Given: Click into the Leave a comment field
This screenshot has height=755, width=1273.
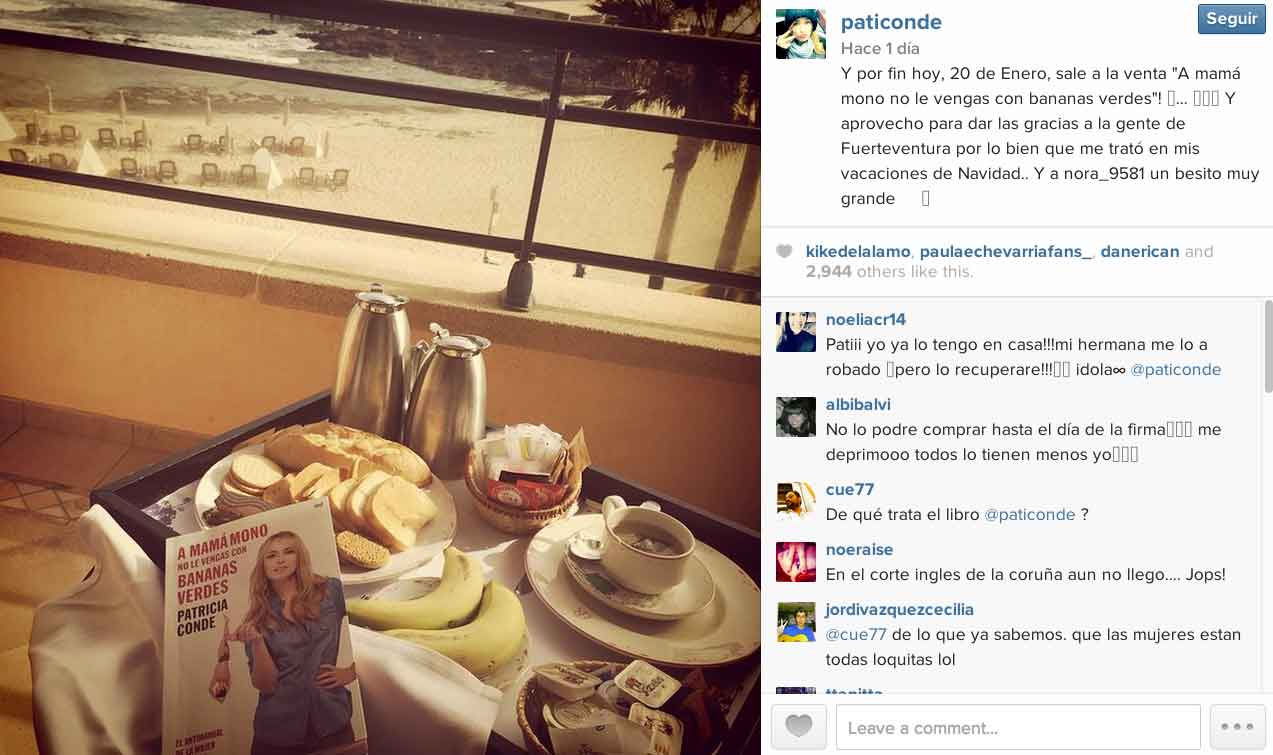Looking at the screenshot, I should click(x=1018, y=727).
